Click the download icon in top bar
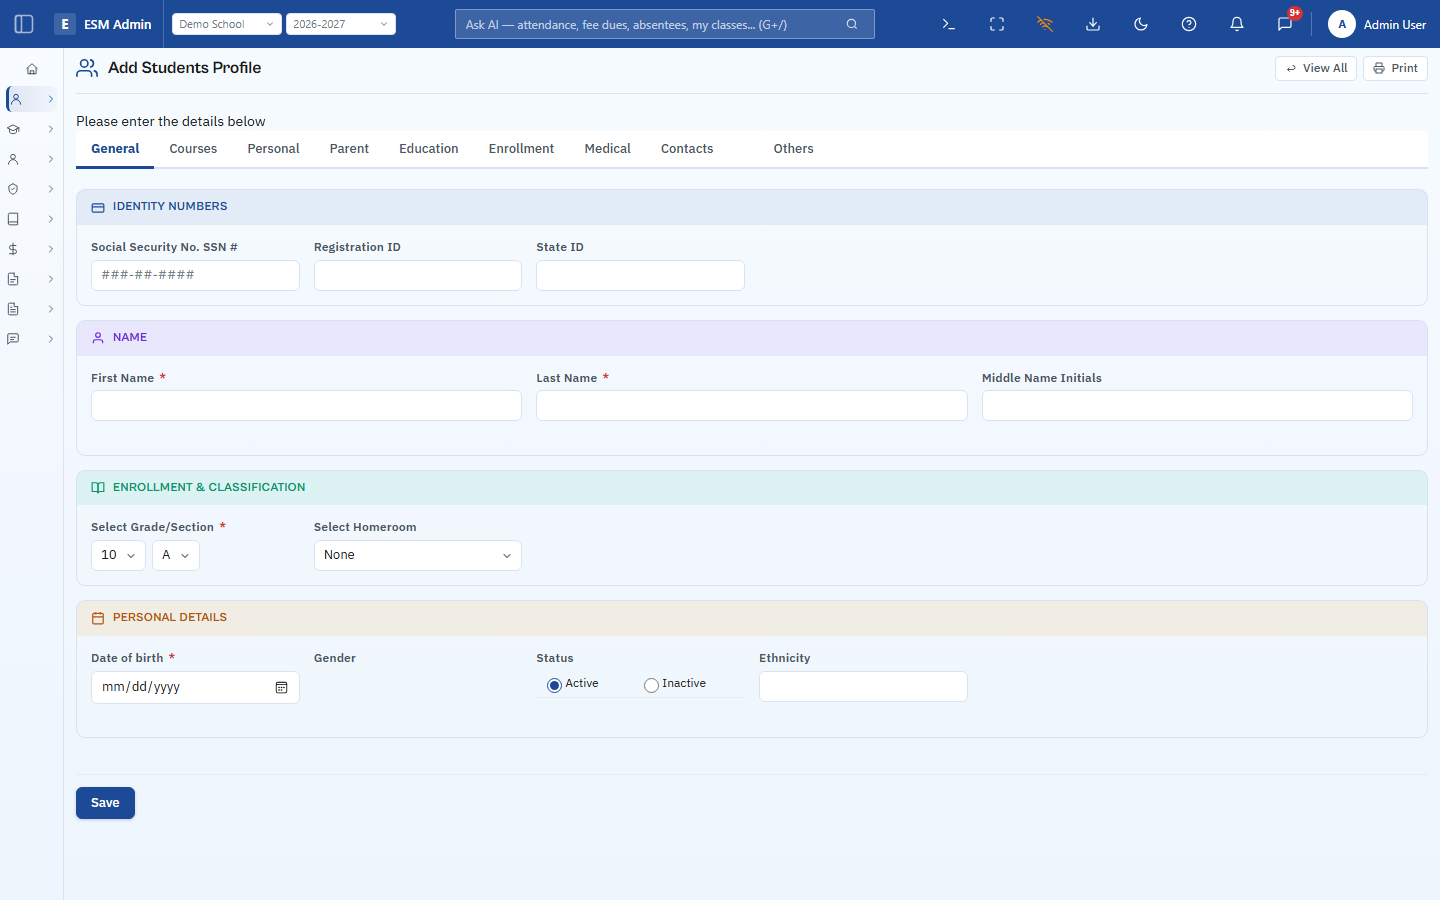This screenshot has height=900, width=1440. pyautogui.click(x=1093, y=24)
